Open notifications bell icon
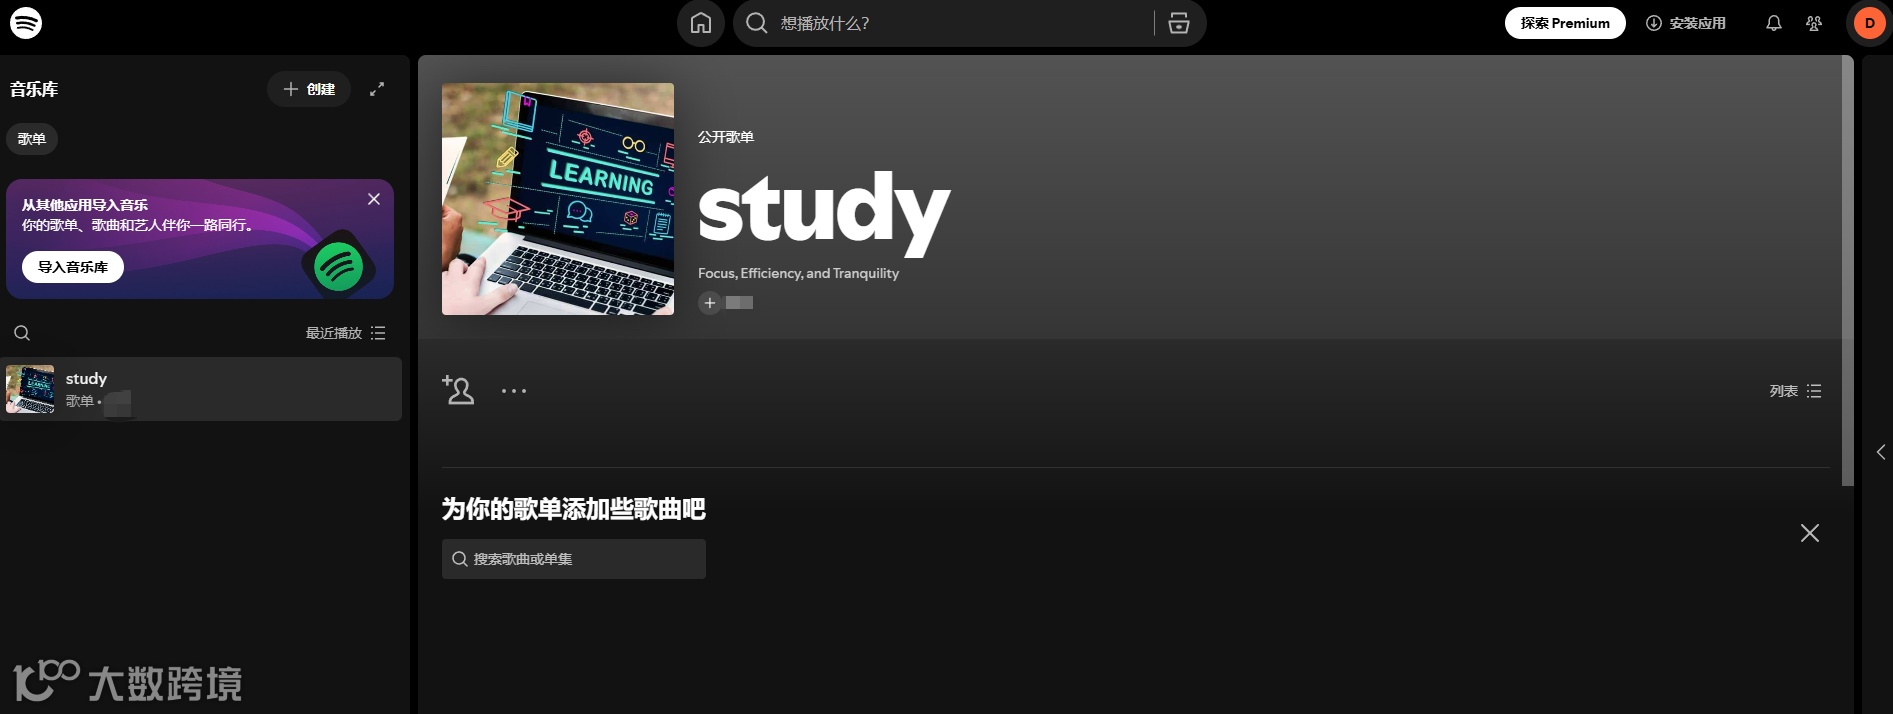 click(1773, 23)
